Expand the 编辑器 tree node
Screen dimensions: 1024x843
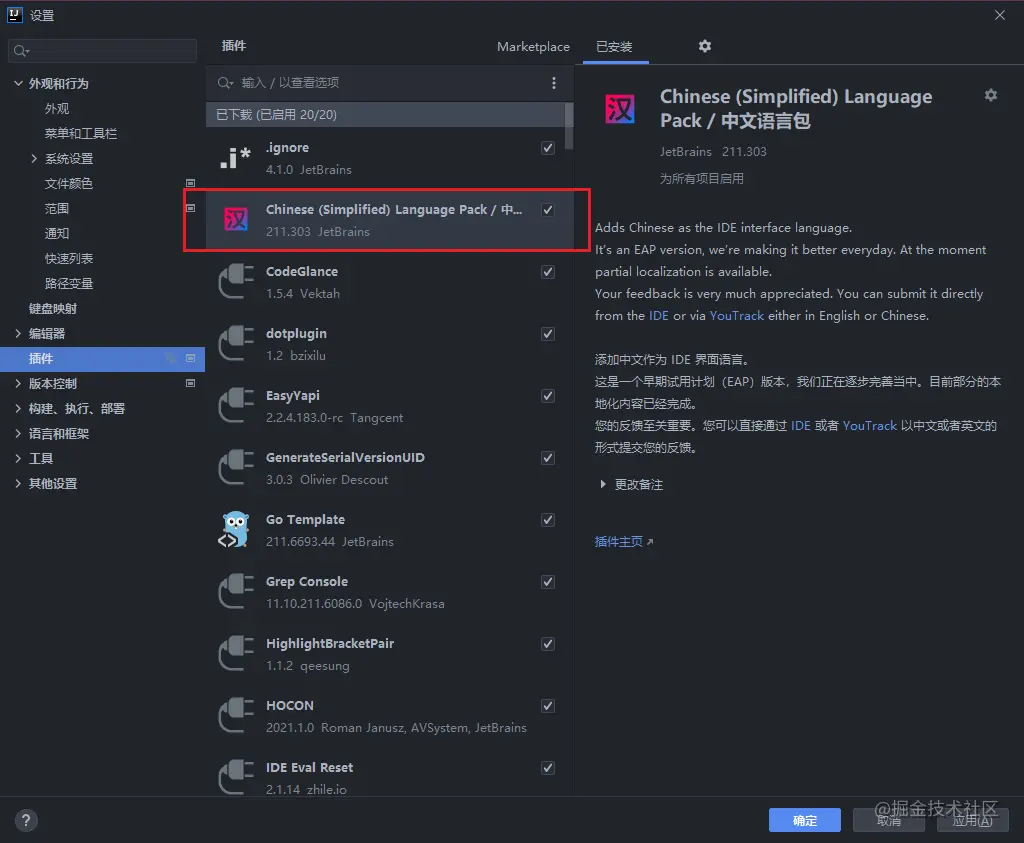pos(18,333)
